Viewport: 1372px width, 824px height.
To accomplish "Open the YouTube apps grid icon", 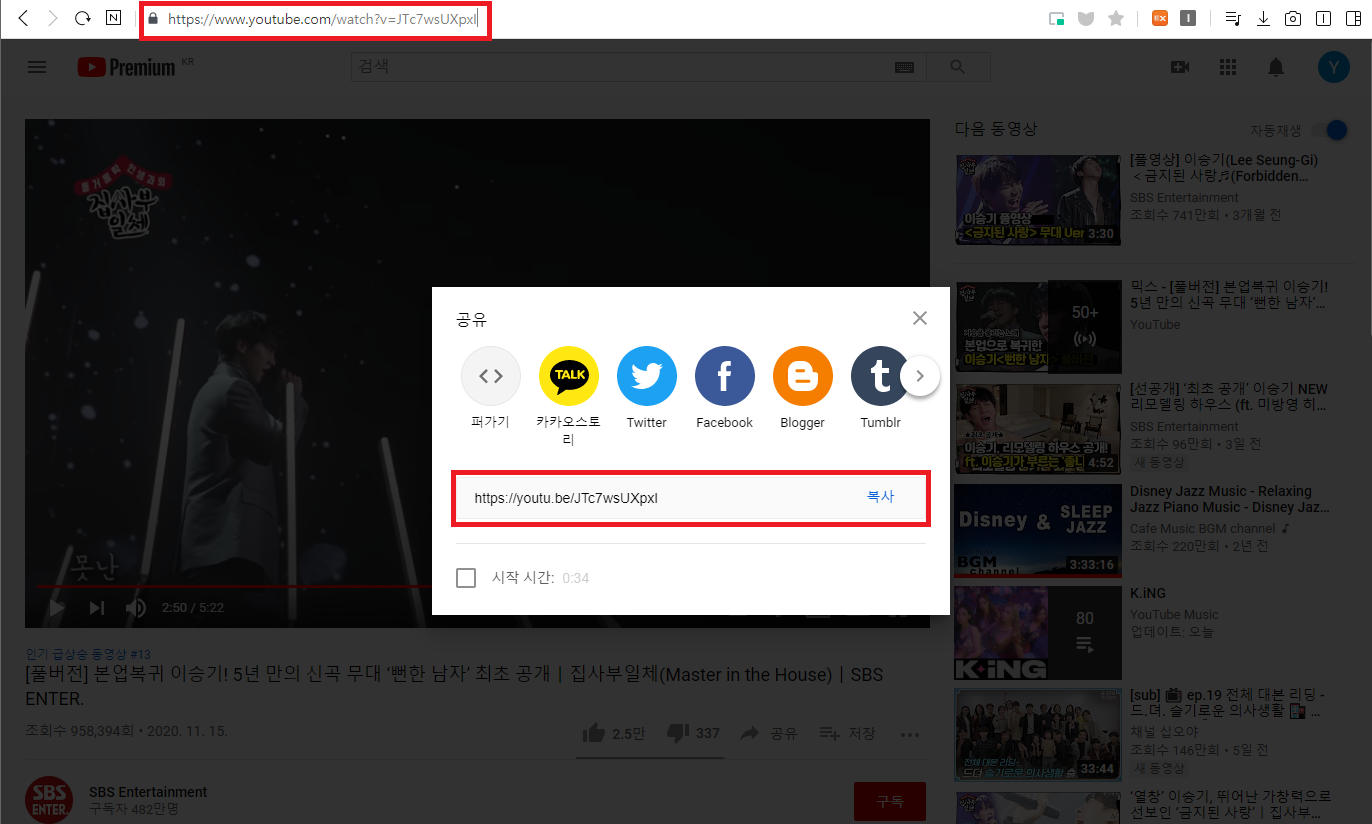I will tap(1228, 67).
